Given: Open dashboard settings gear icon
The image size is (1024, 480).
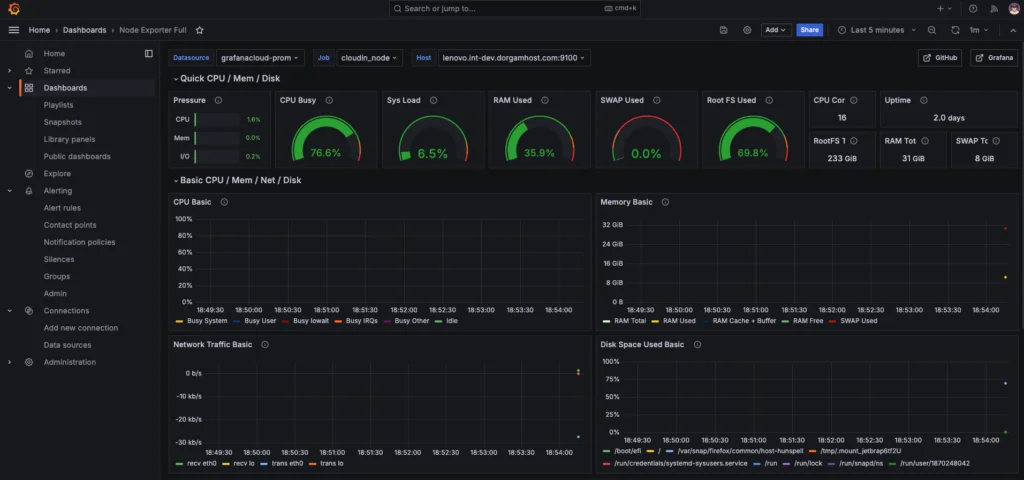Looking at the screenshot, I should [747, 30].
